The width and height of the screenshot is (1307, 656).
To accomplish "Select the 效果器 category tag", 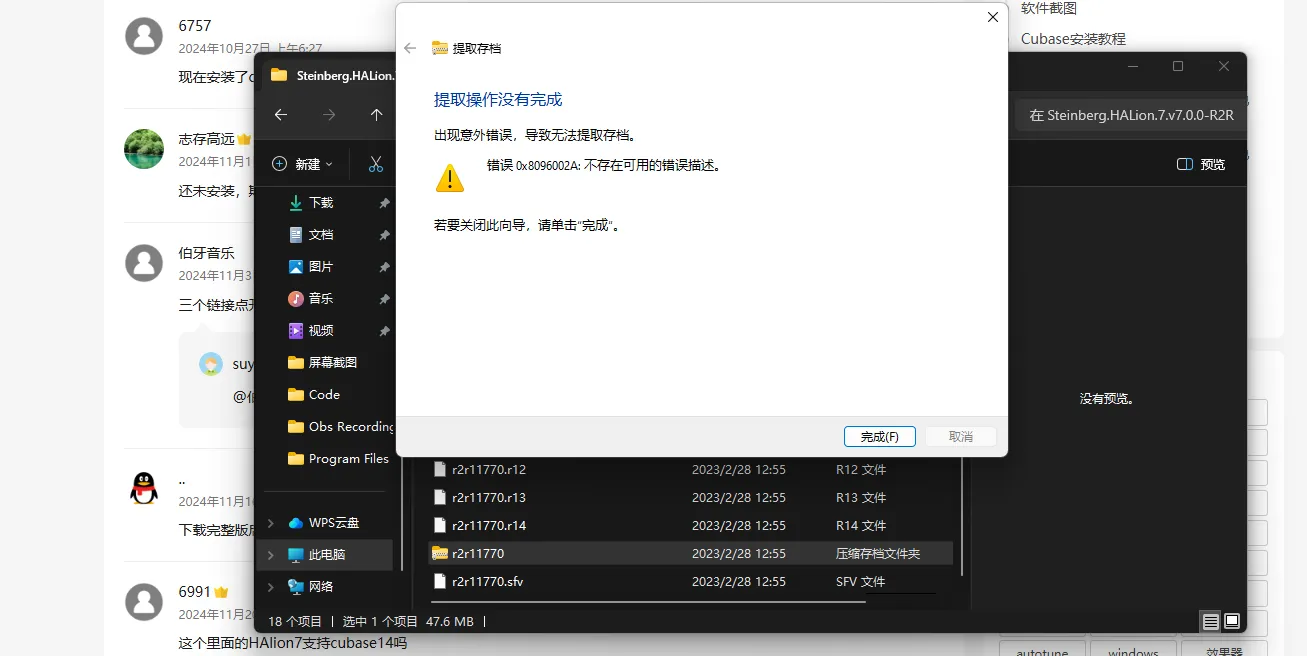I will (1225, 650).
